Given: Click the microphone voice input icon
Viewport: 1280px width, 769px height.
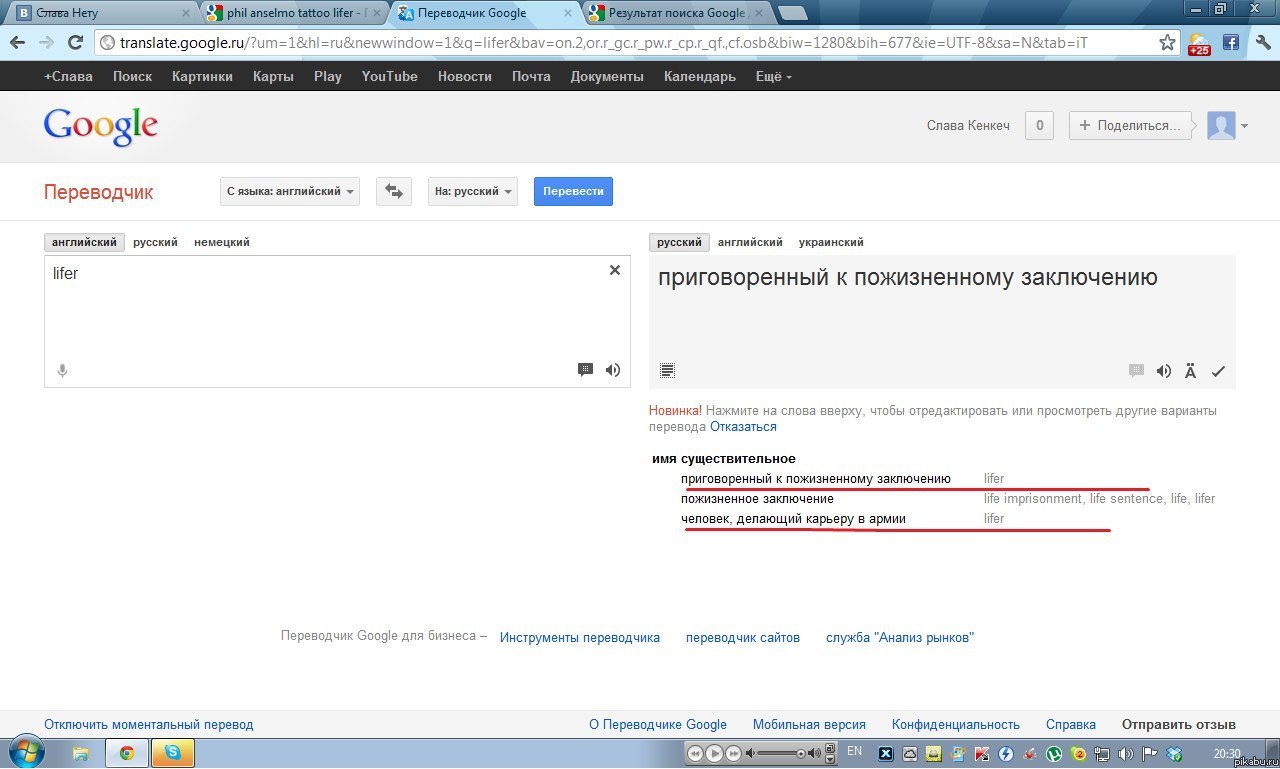Looking at the screenshot, I should pyautogui.click(x=62, y=371).
